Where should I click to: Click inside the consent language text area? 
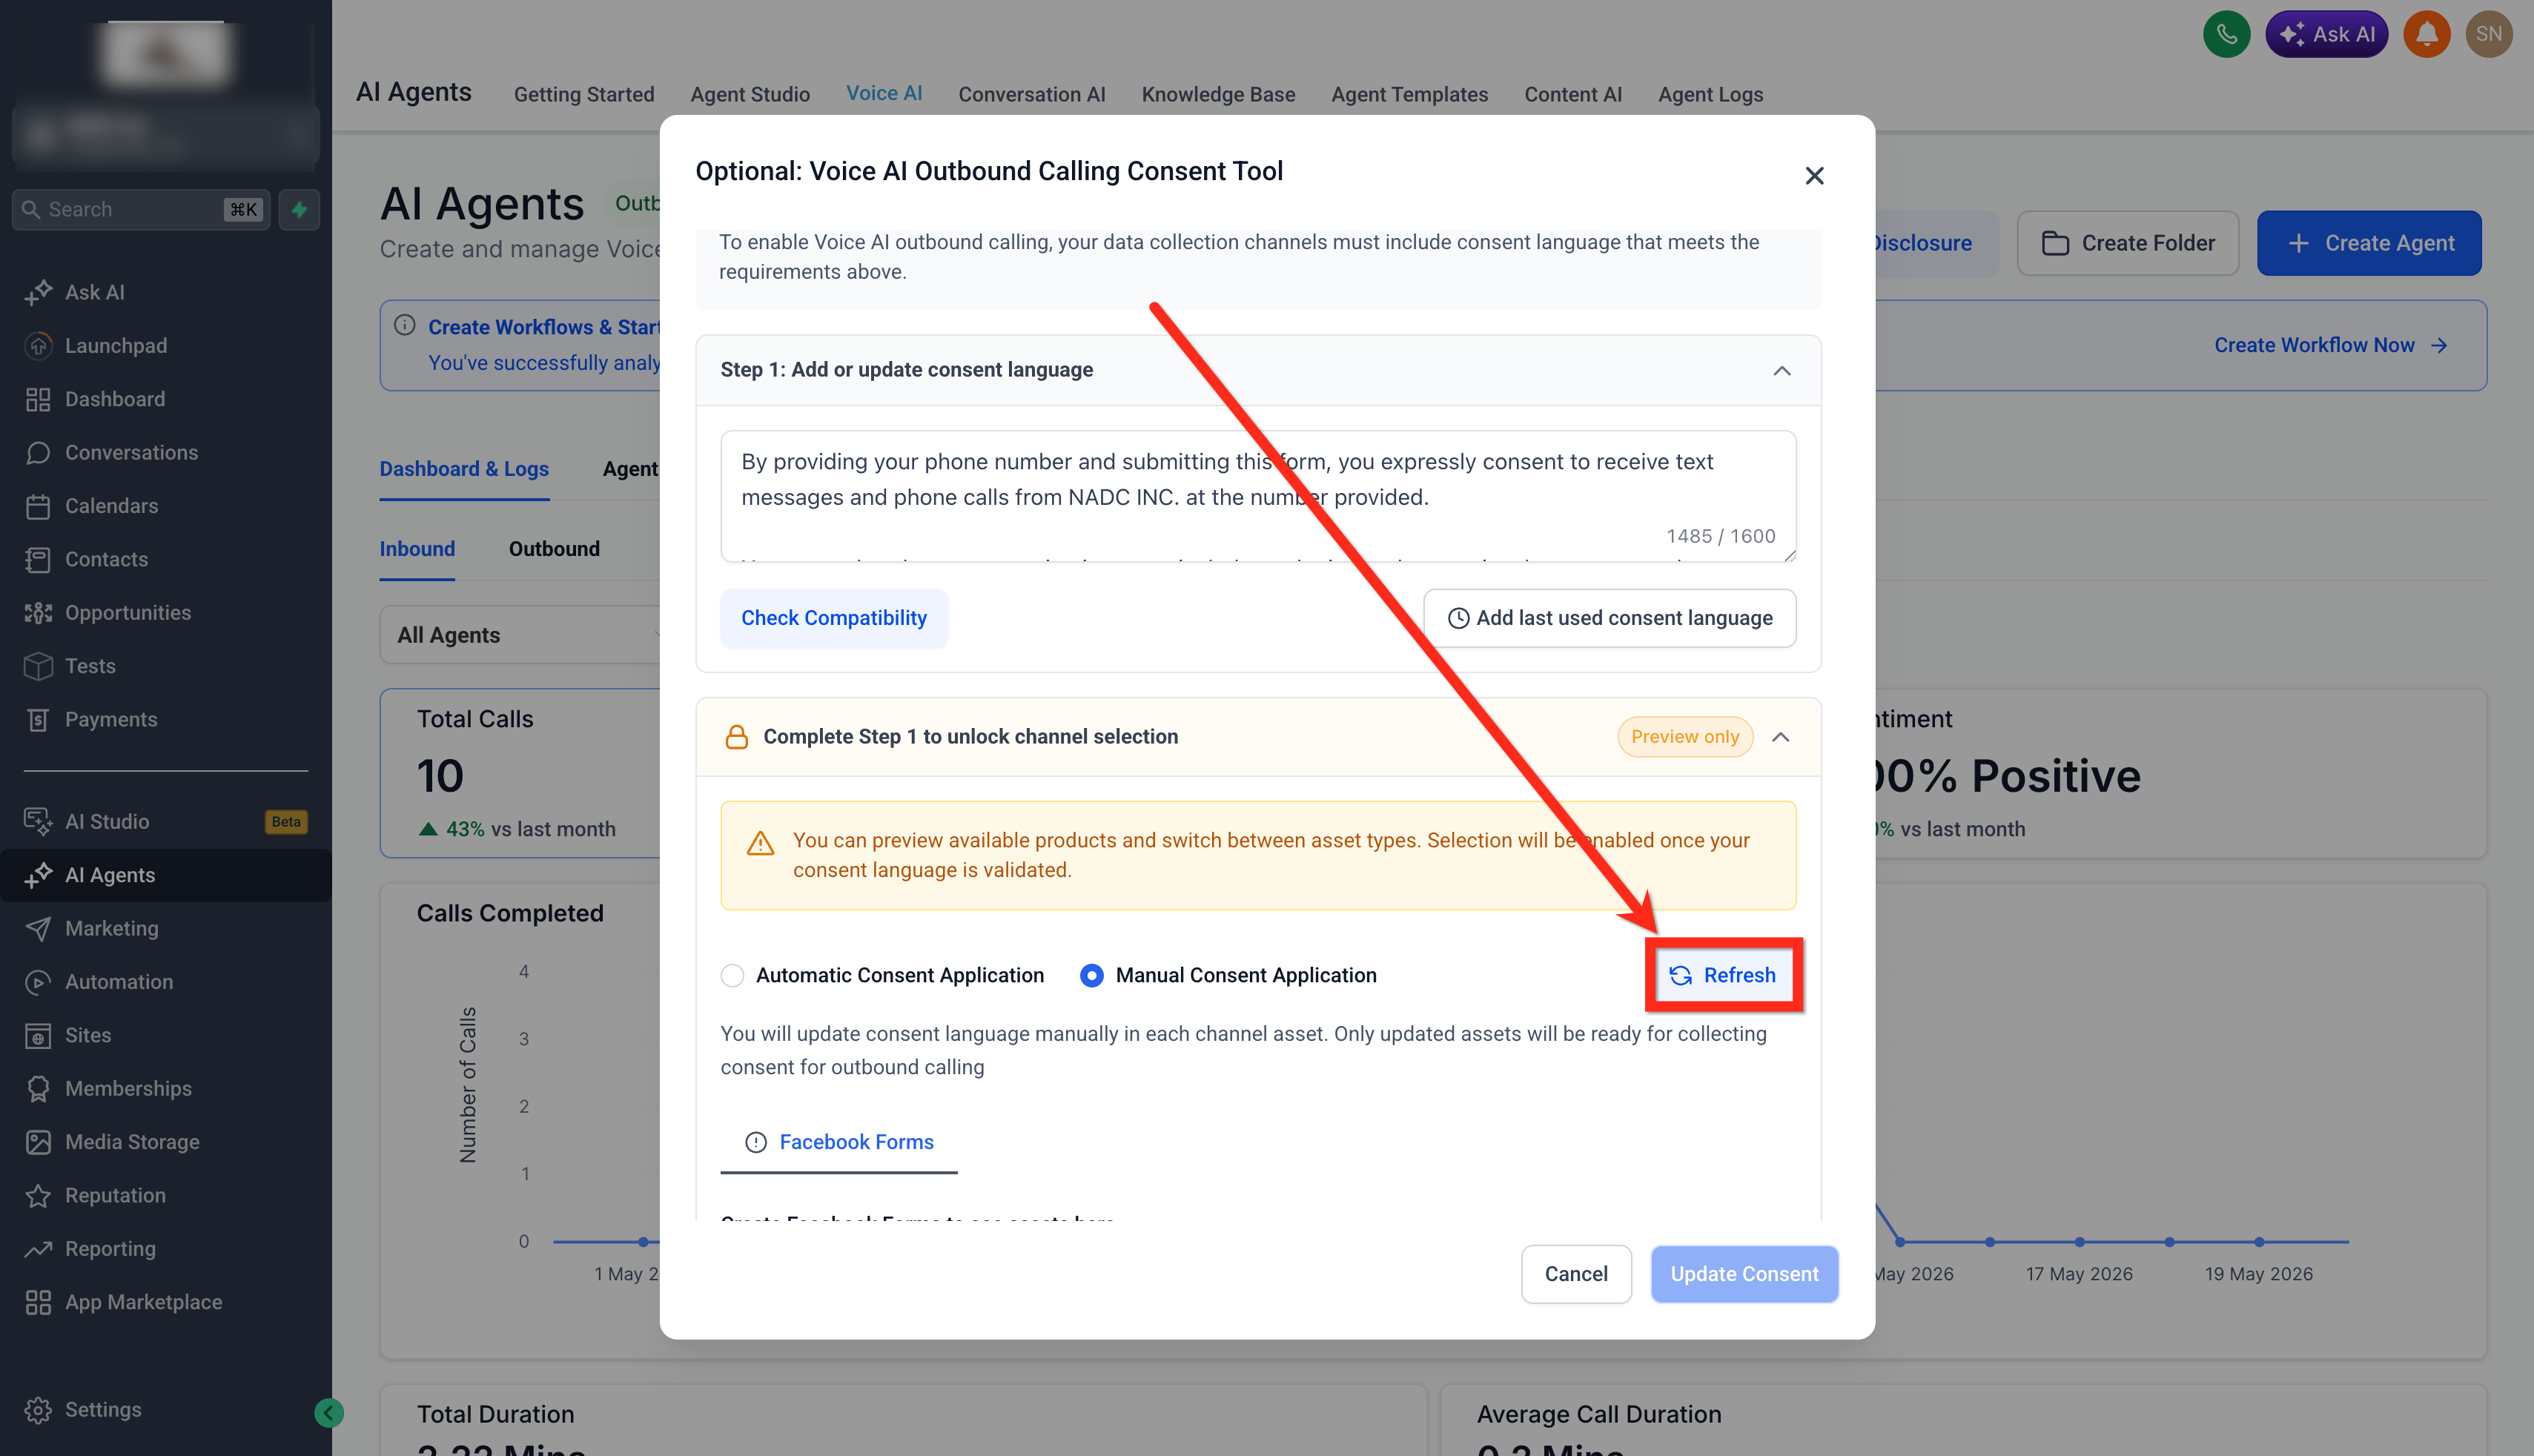(x=1258, y=496)
